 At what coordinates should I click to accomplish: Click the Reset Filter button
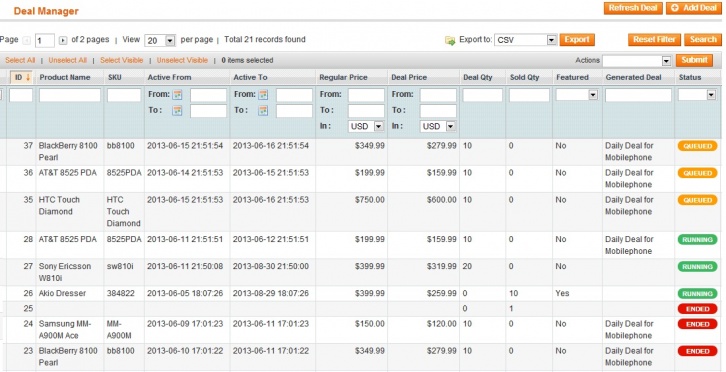tap(654, 40)
